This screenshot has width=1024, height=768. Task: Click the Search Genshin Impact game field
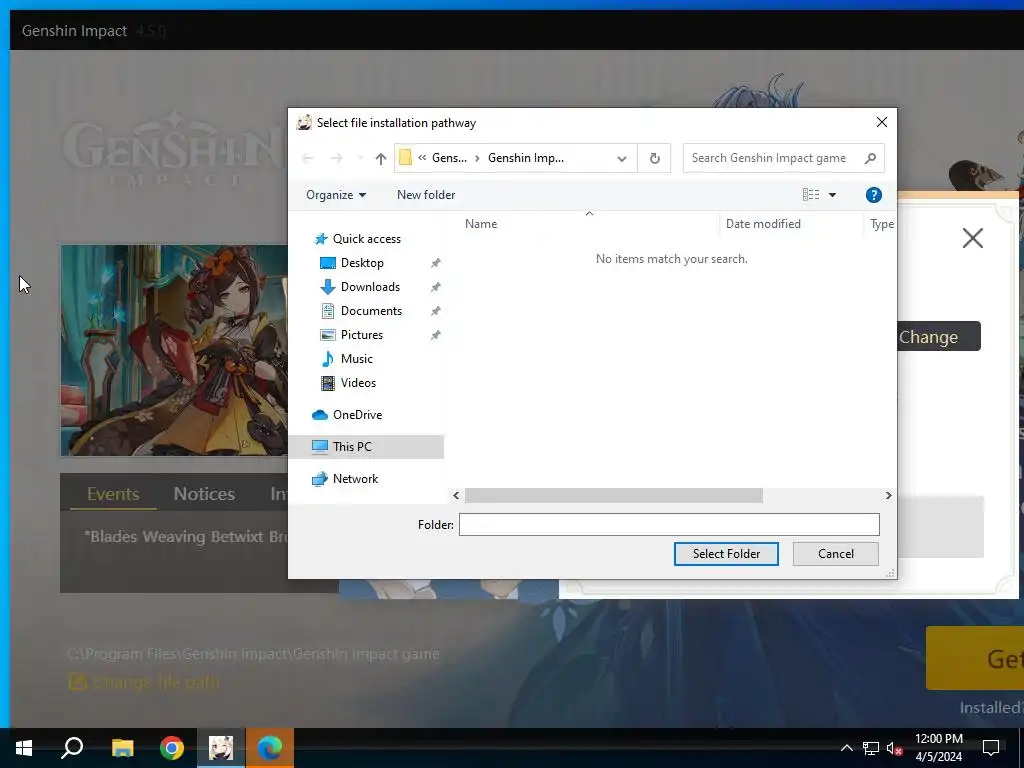point(784,158)
